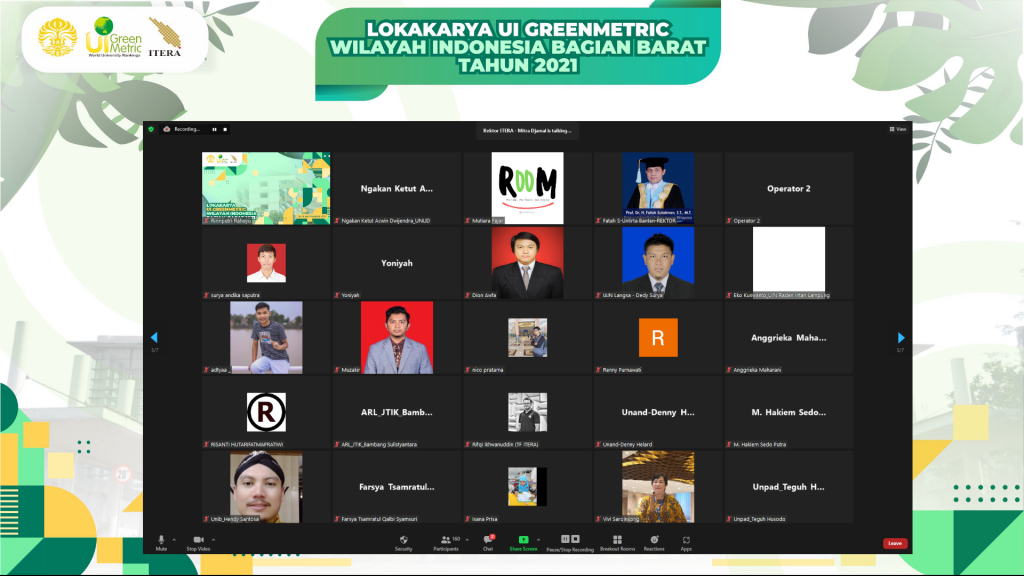Stop recording via top-left stop icon
The height and width of the screenshot is (576, 1024).
pyautogui.click(x=225, y=129)
